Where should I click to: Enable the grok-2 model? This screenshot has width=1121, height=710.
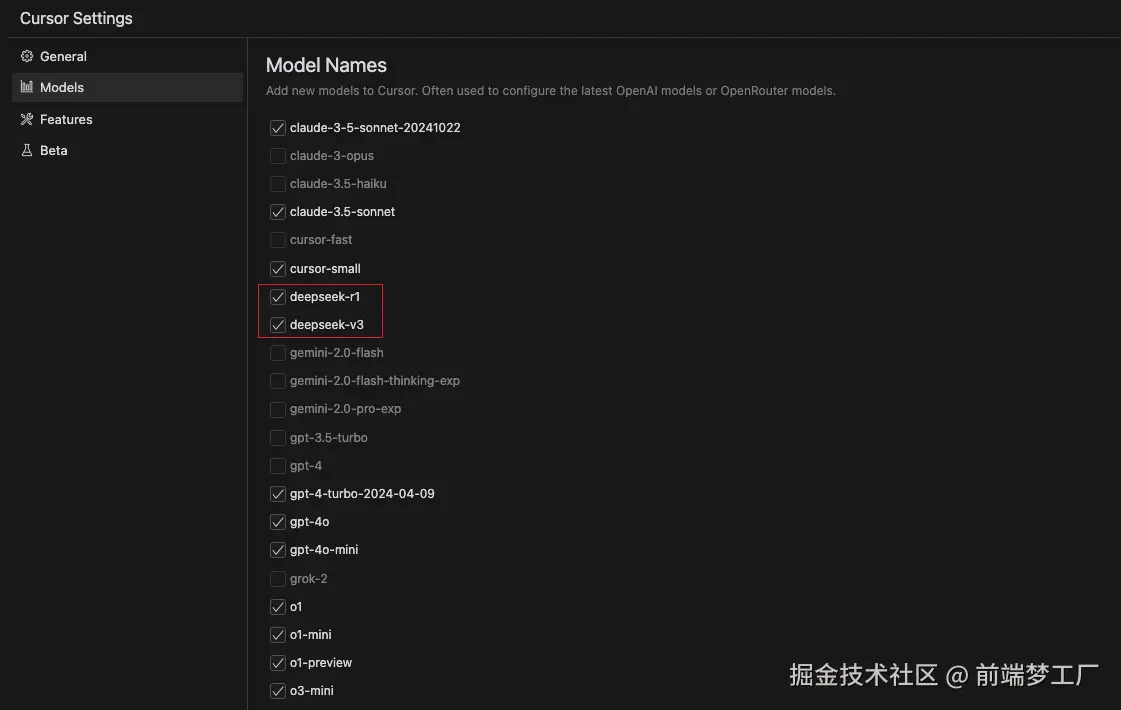277,578
